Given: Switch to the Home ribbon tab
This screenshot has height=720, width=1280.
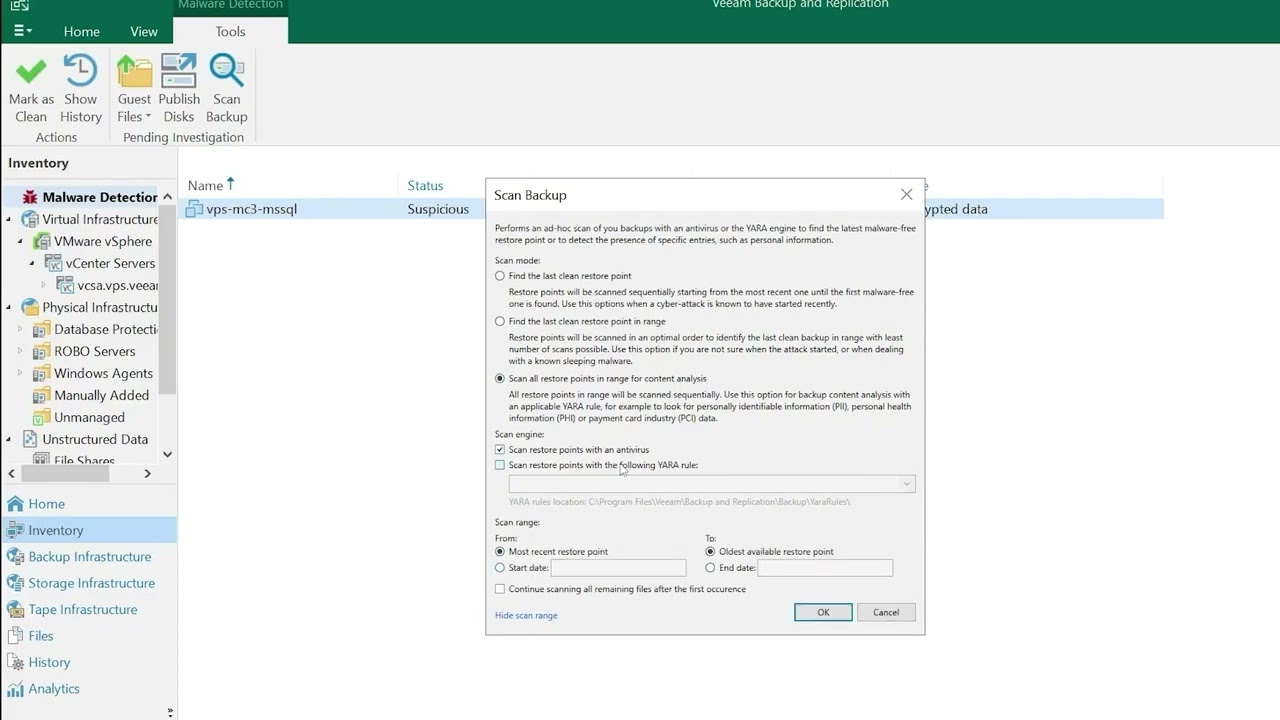Looking at the screenshot, I should coord(81,31).
